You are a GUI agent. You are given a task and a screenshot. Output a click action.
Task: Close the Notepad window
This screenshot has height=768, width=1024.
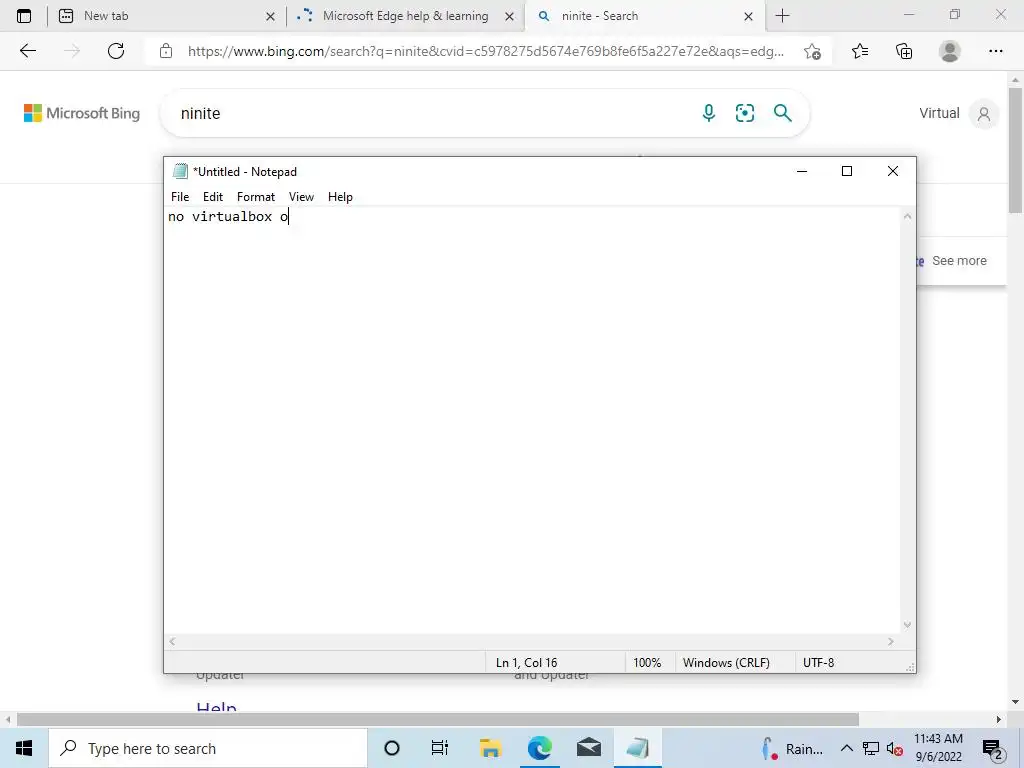[893, 171]
